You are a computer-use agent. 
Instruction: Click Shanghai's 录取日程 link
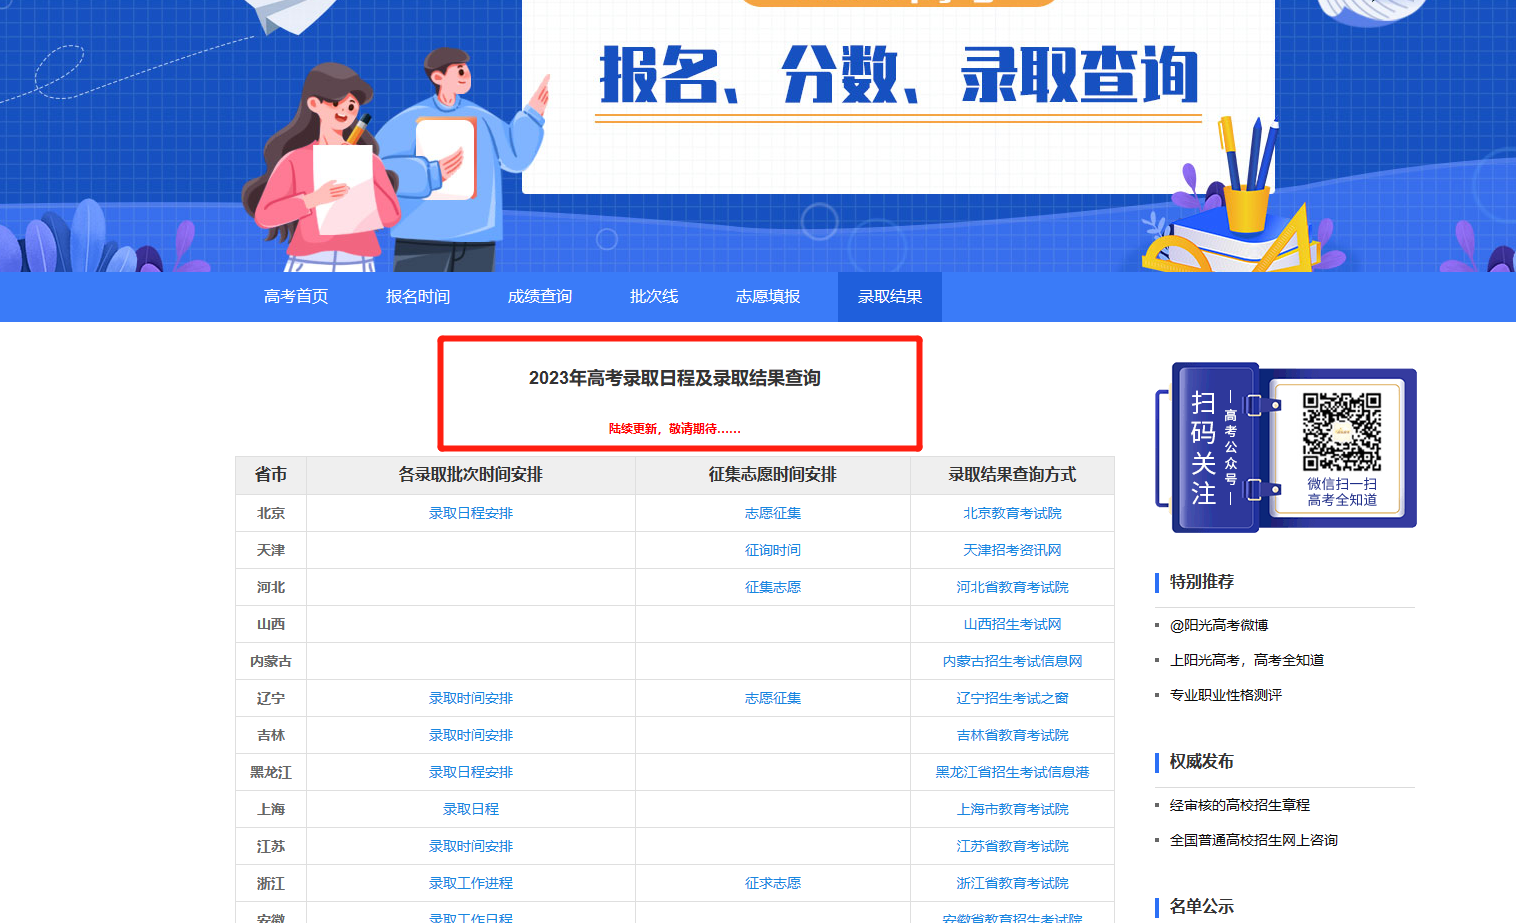(x=471, y=809)
